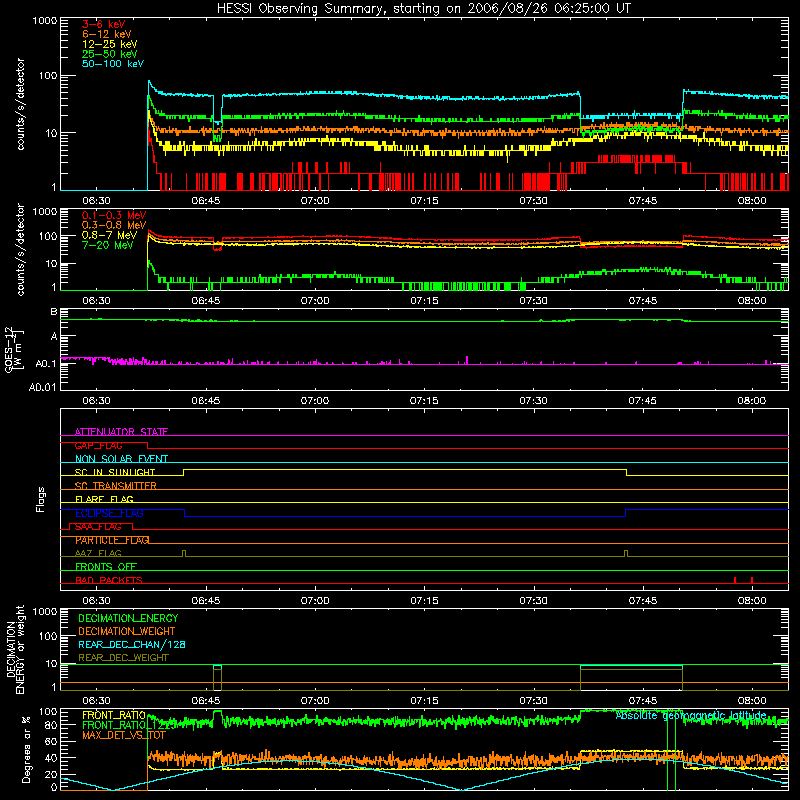Select the SC_IN_SUNLIGHT flag label
Viewport: 800px width, 800px height.
(115, 472)
